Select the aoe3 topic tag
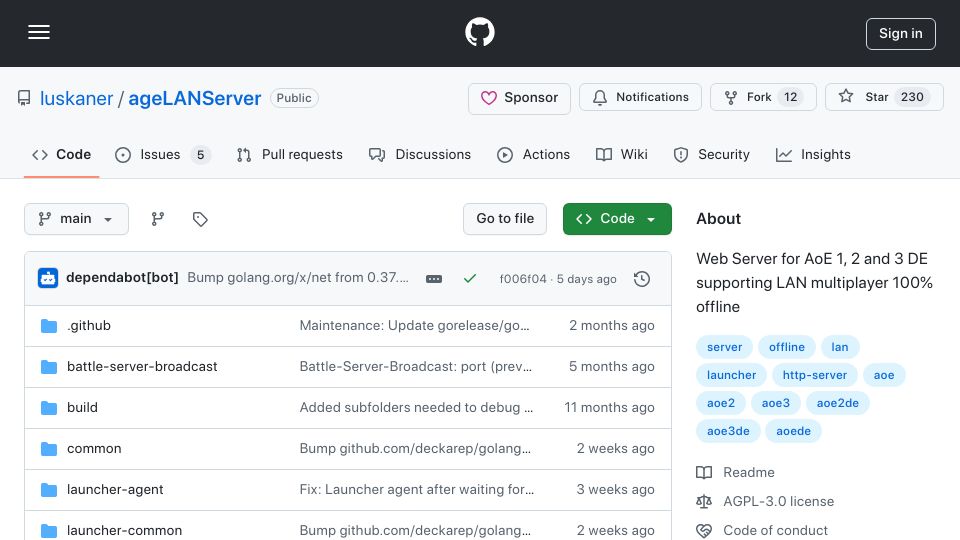Viewport: 960px width, 540px height. [x=775, y=403]
